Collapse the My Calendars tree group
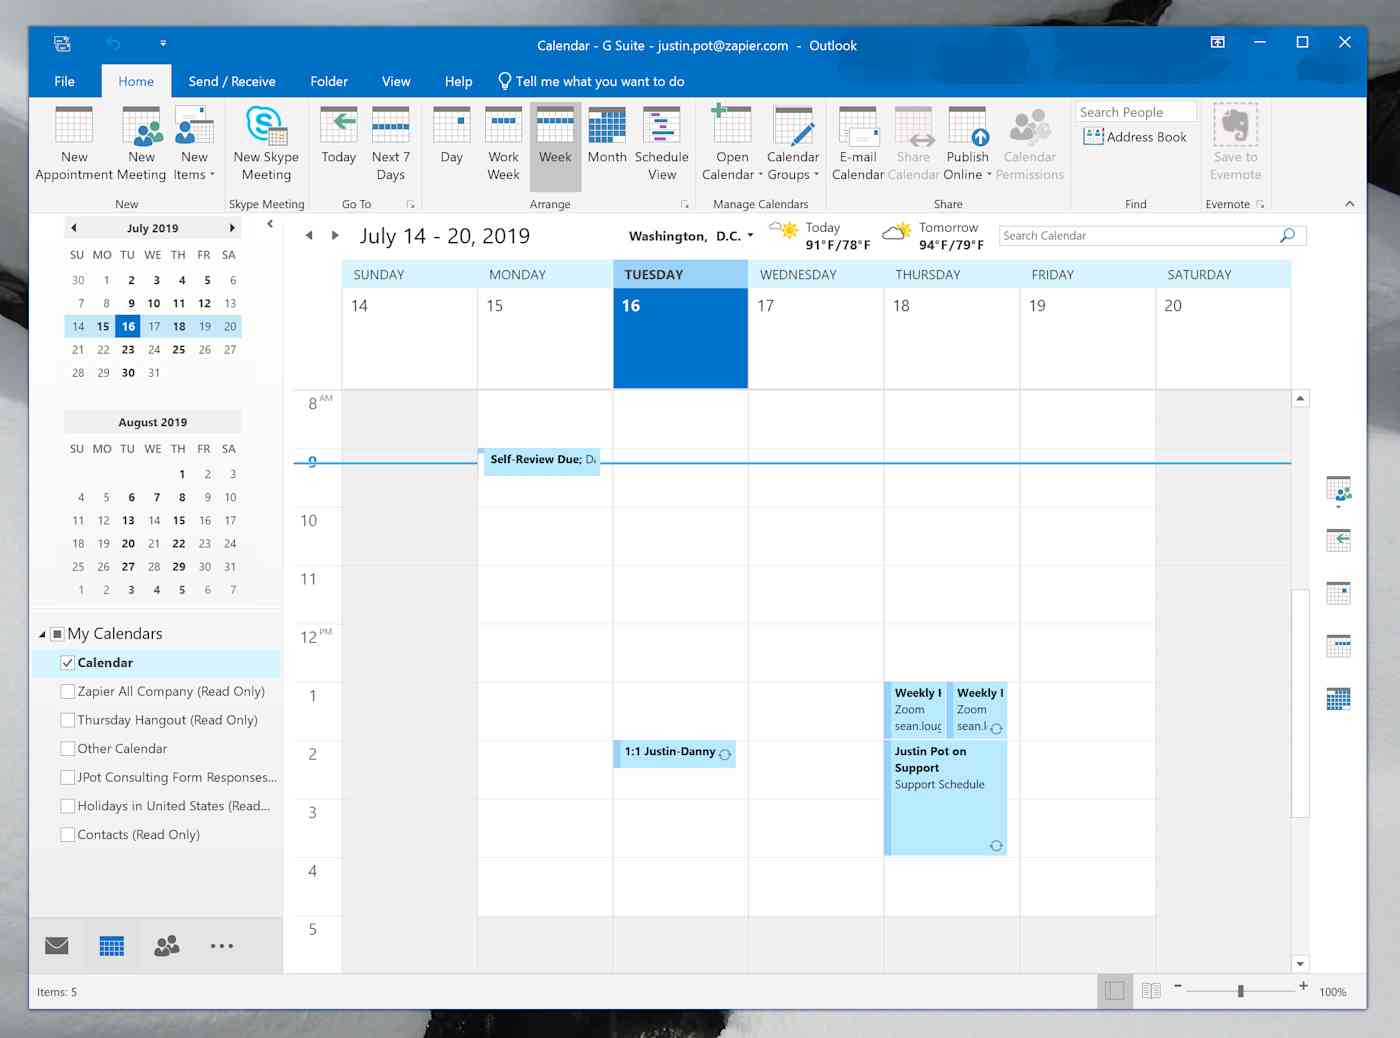The image size is (1400, 1038). coord(42,634)
